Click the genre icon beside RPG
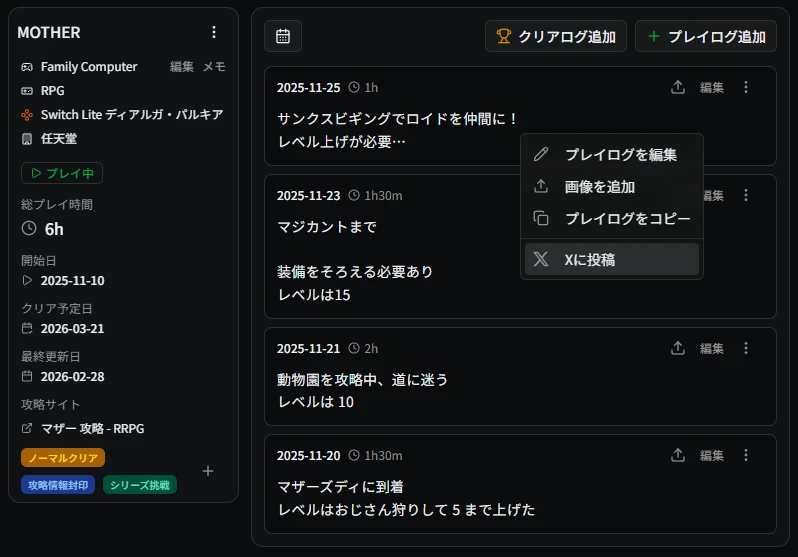798x557 pixels. point(27,91)
